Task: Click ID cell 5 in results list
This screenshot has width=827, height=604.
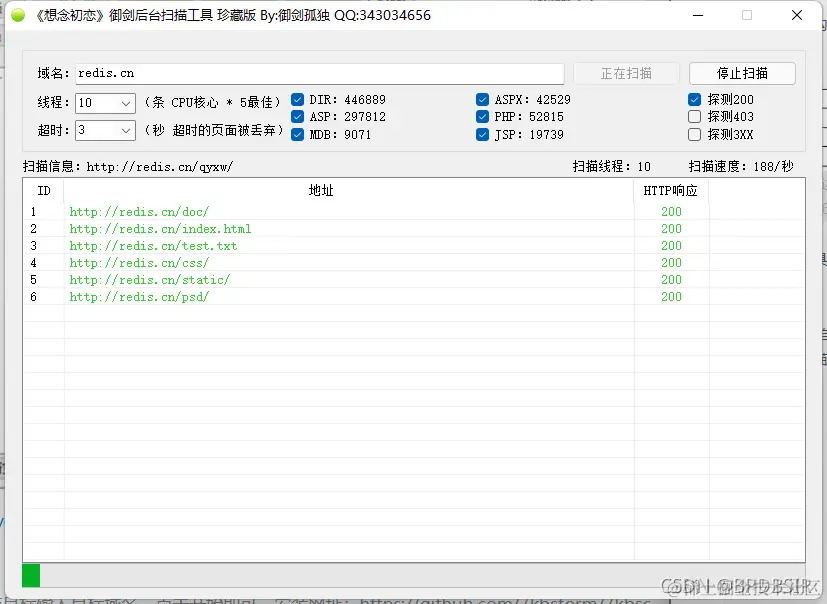Action: point(34,280)
